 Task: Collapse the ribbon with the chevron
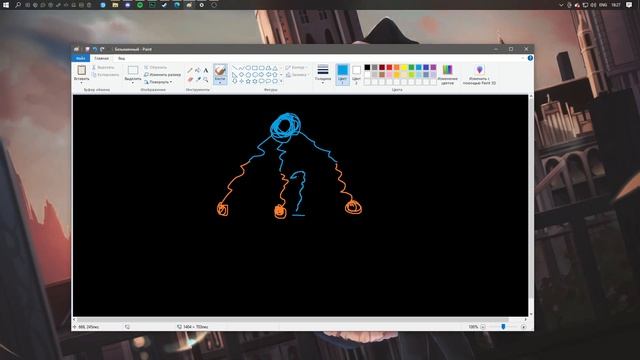[x=523, y=58]
